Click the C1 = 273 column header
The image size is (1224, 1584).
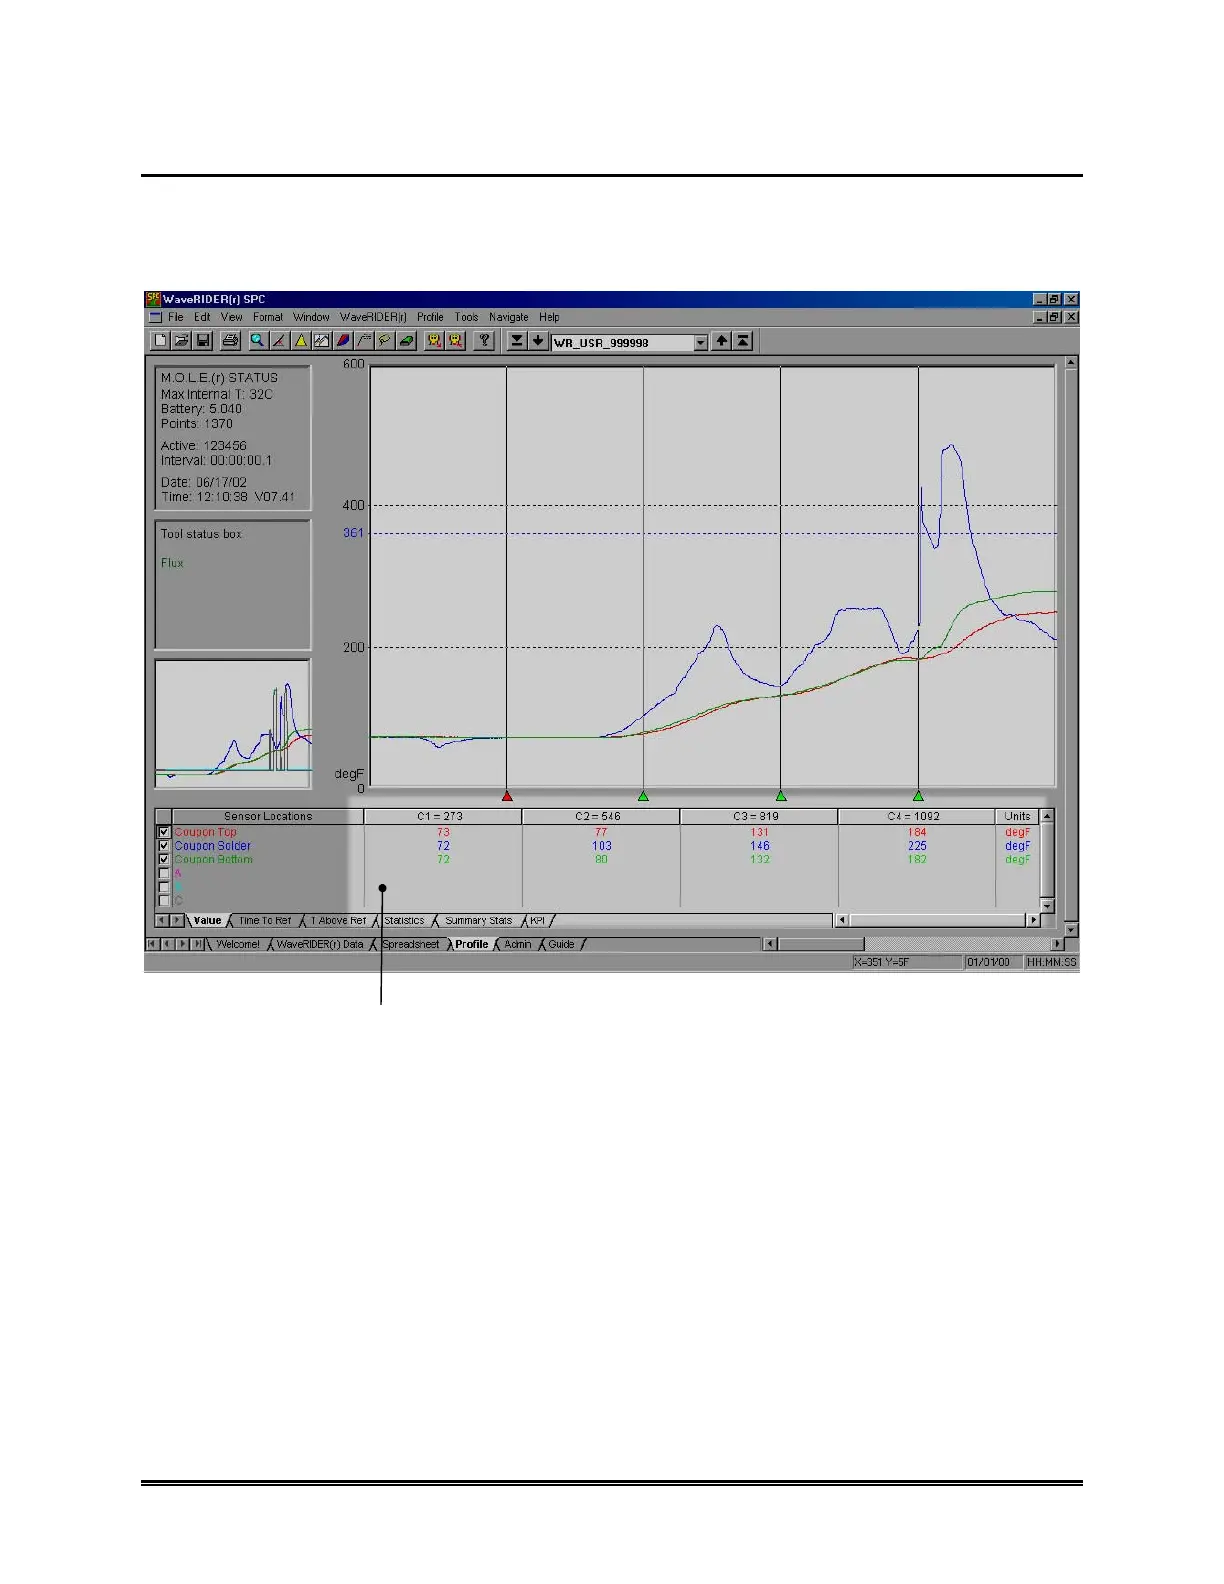(x=442, y=816)
